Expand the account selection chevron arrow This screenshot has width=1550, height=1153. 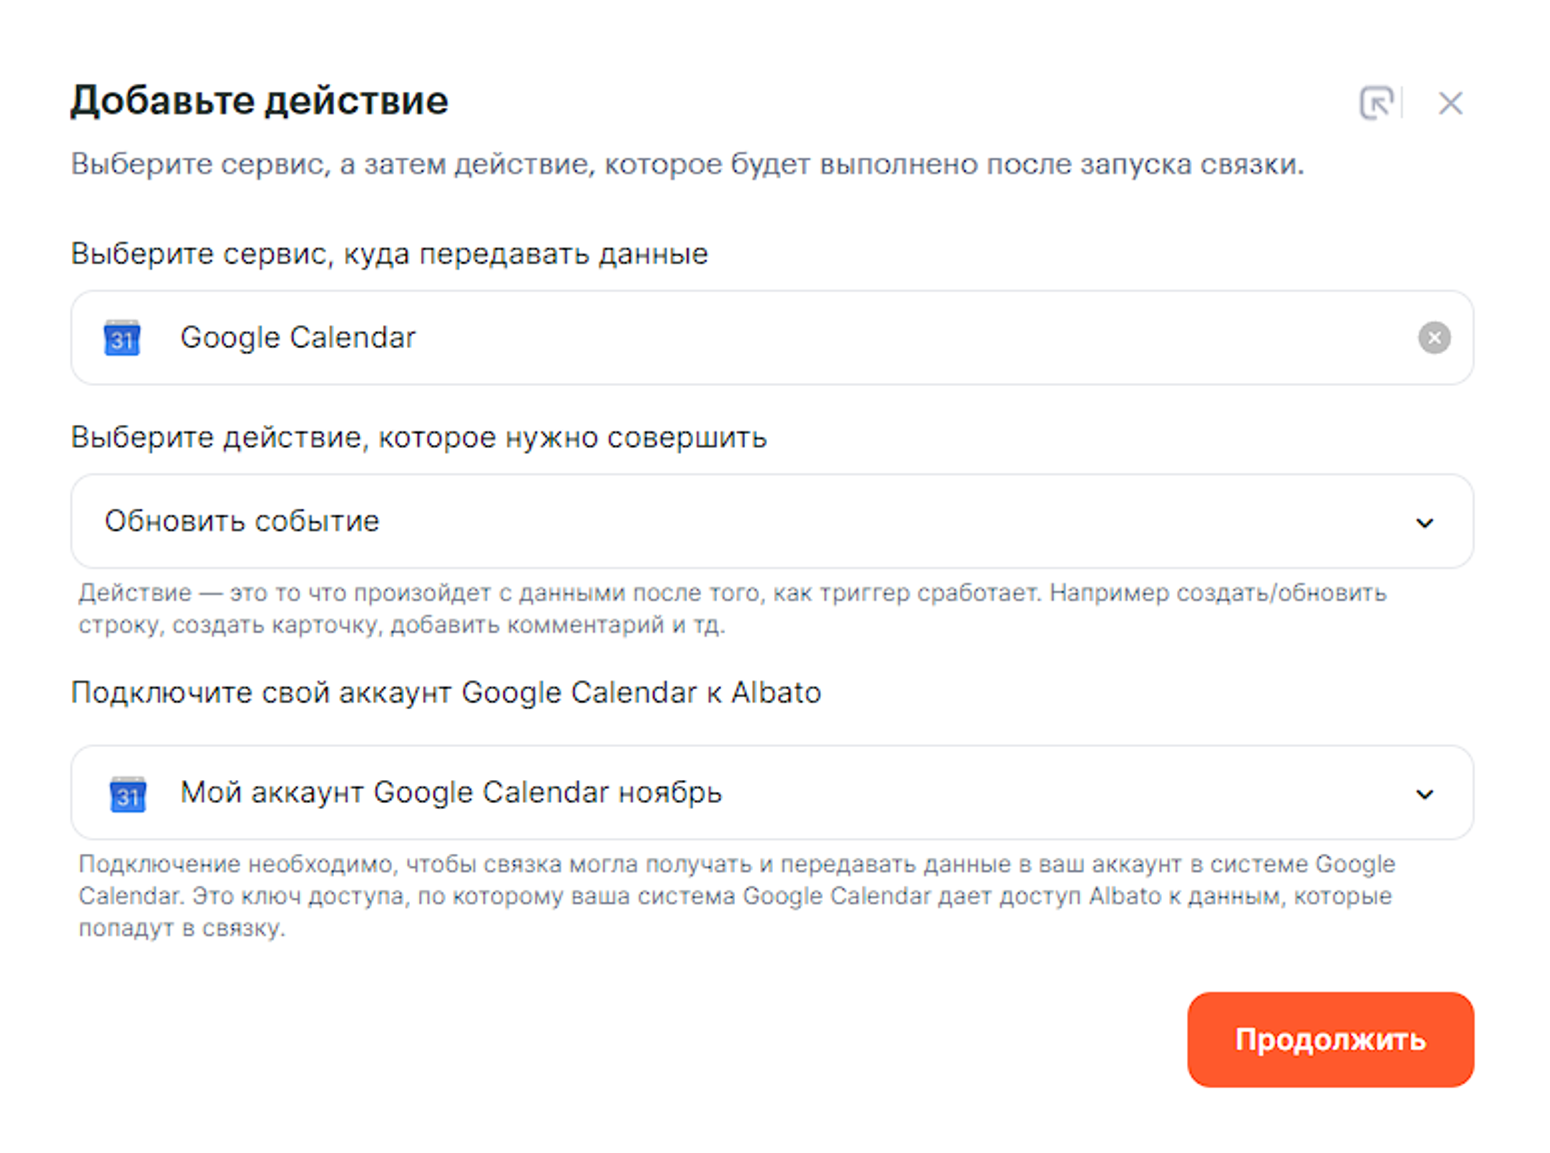[1424, 794]
